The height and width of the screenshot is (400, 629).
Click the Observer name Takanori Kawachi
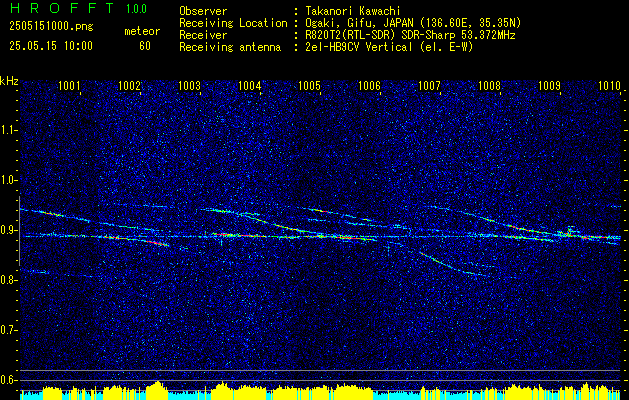point(352,11)
